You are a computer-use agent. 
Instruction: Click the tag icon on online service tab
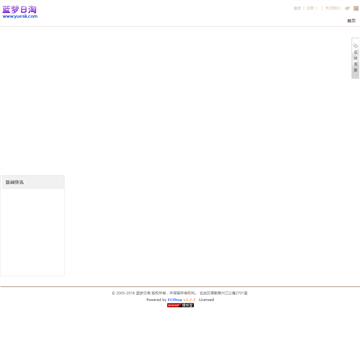355,46
